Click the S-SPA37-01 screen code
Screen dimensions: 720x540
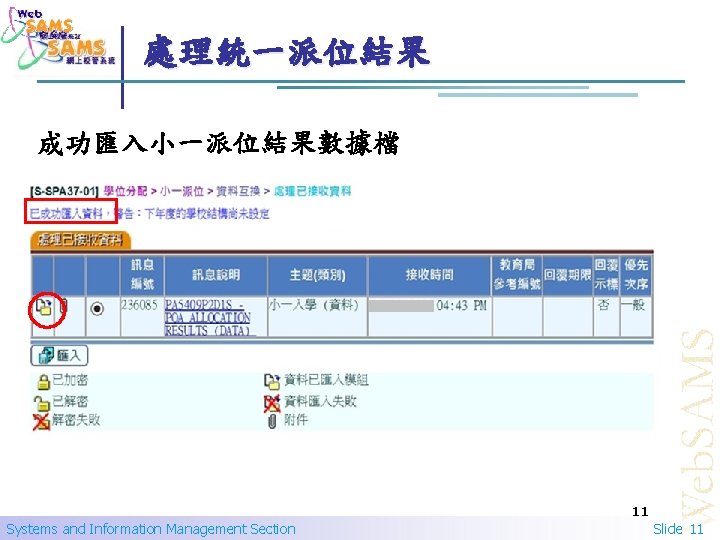[64, 191]
